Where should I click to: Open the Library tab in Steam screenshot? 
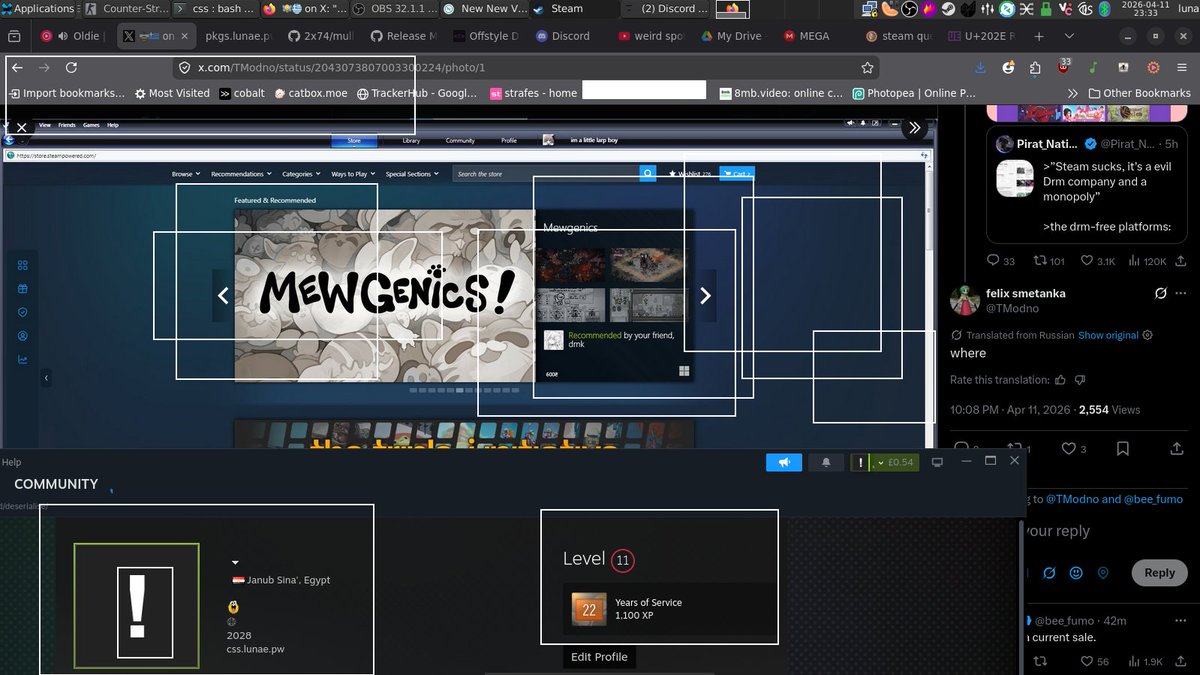click(x=411, y=141)
